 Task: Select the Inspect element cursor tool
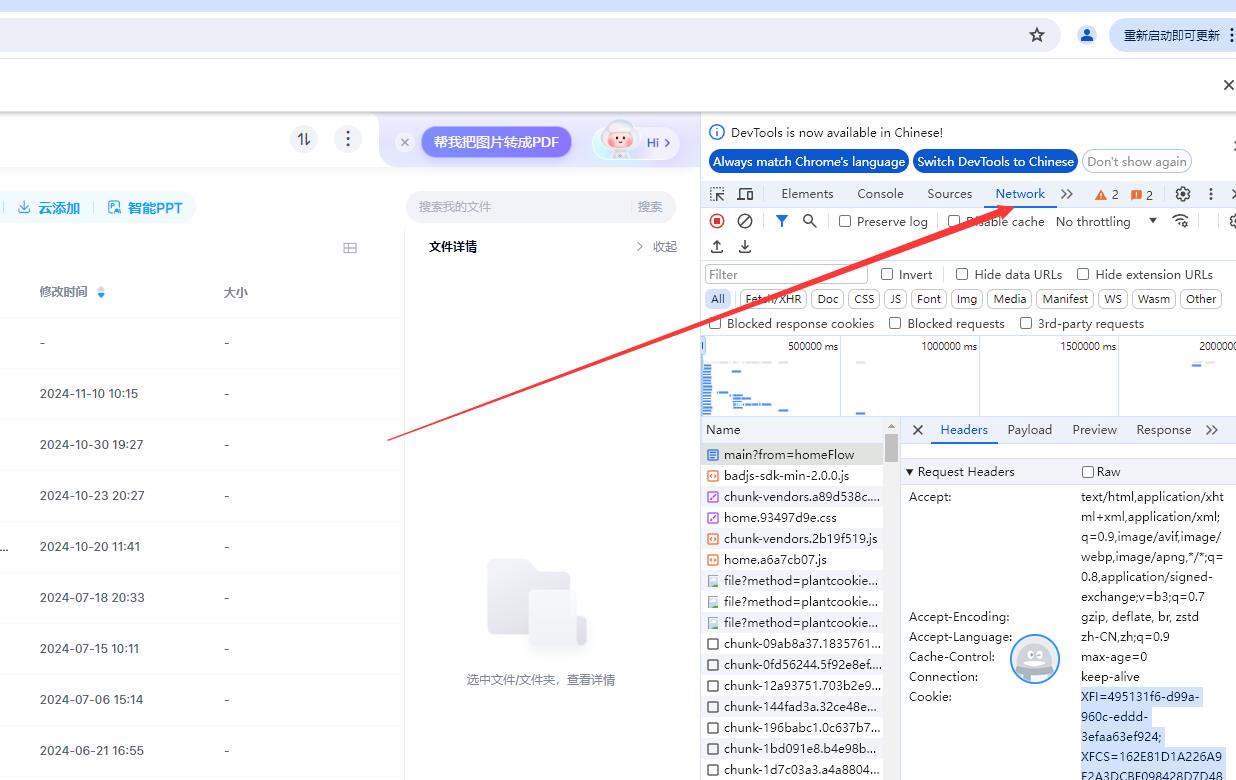coord(716,193)
